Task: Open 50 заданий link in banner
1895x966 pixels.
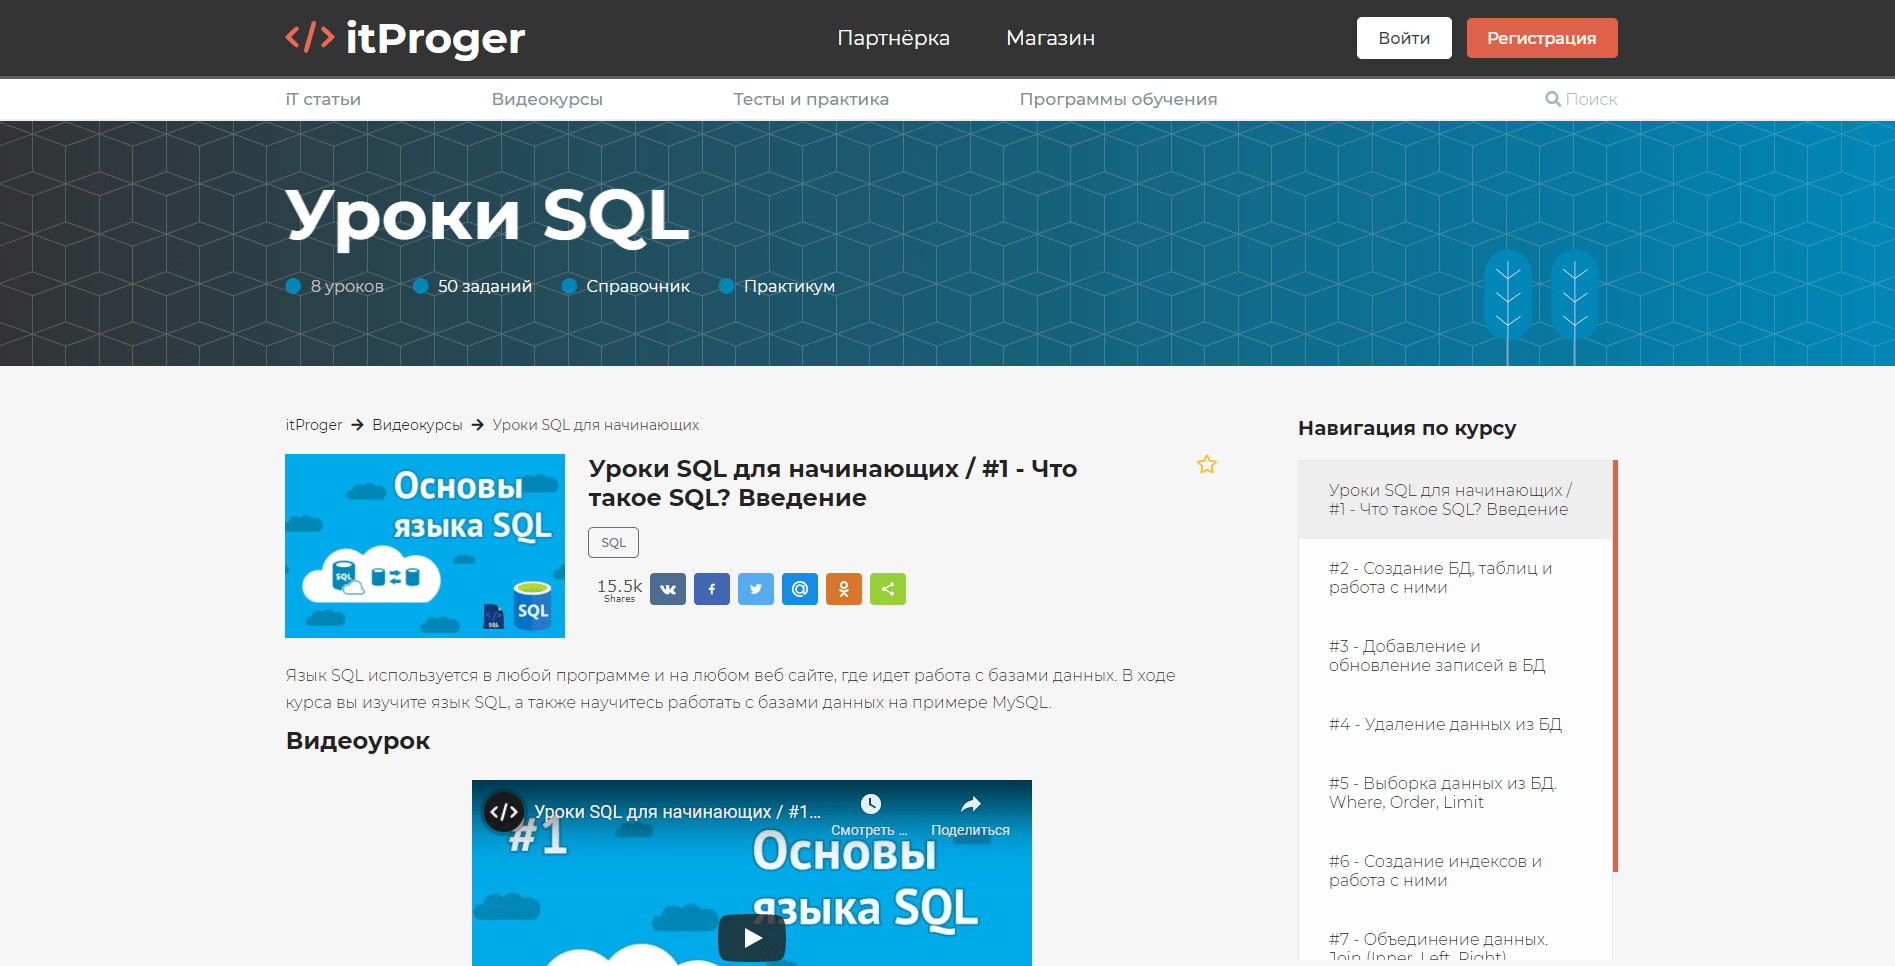Action: 485,286
